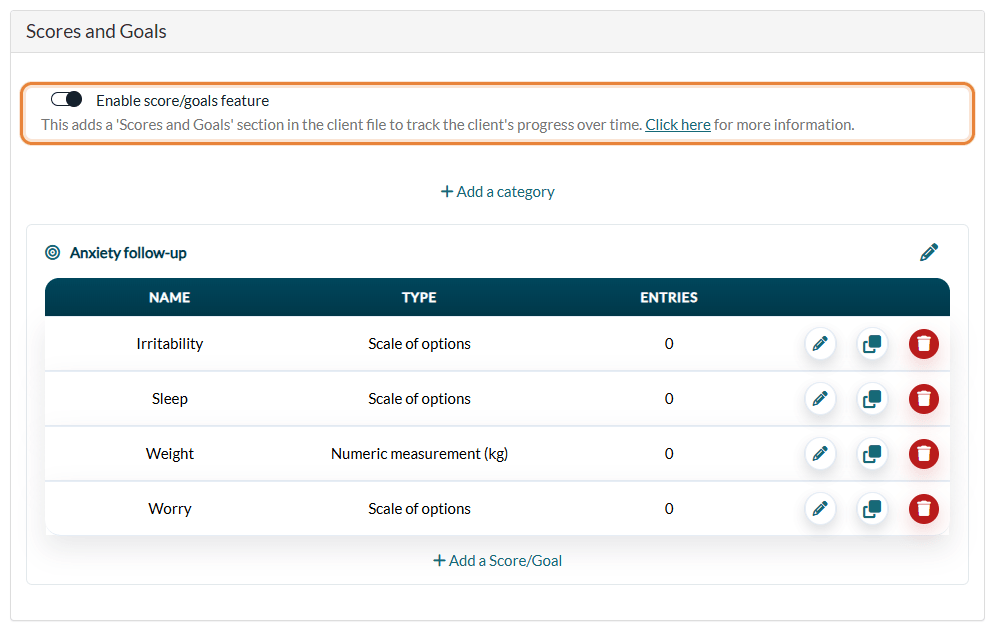Screen dimensions: 995x630
Task: Edit the Weight measurement
Action: (x=820, y=454)
